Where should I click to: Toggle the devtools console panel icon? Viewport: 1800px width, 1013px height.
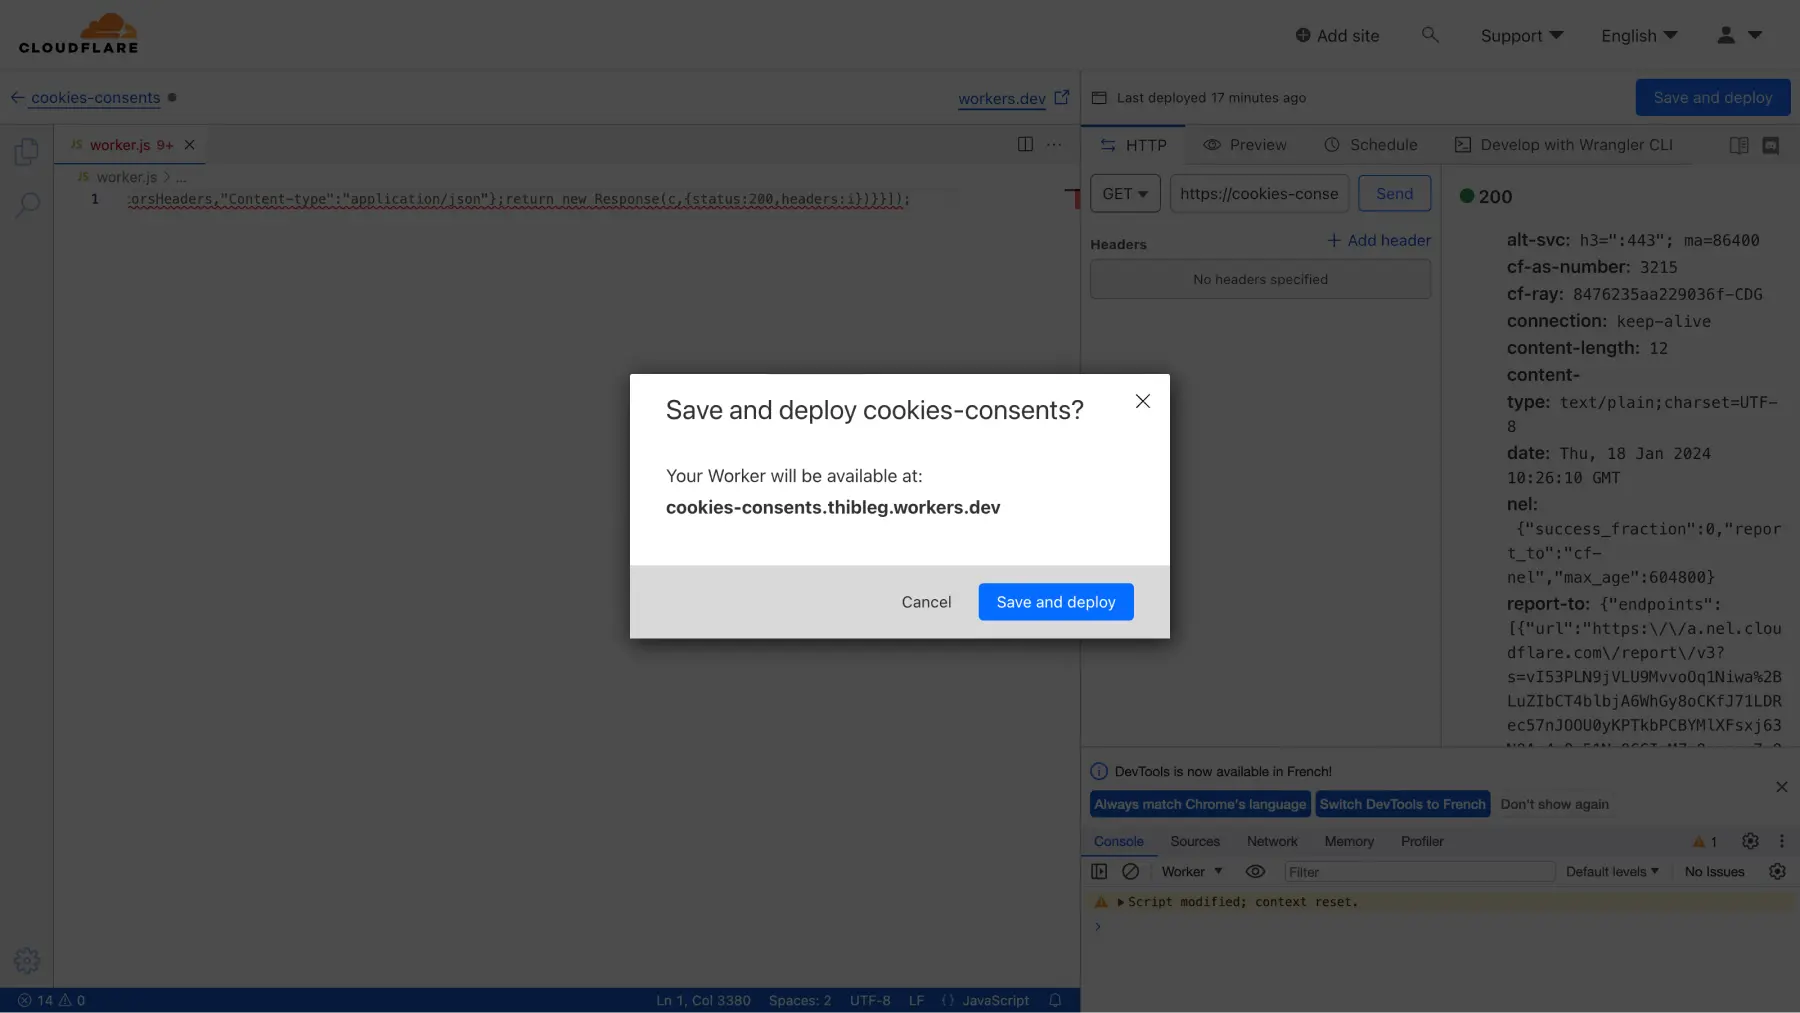click(x=1770, y=146)
